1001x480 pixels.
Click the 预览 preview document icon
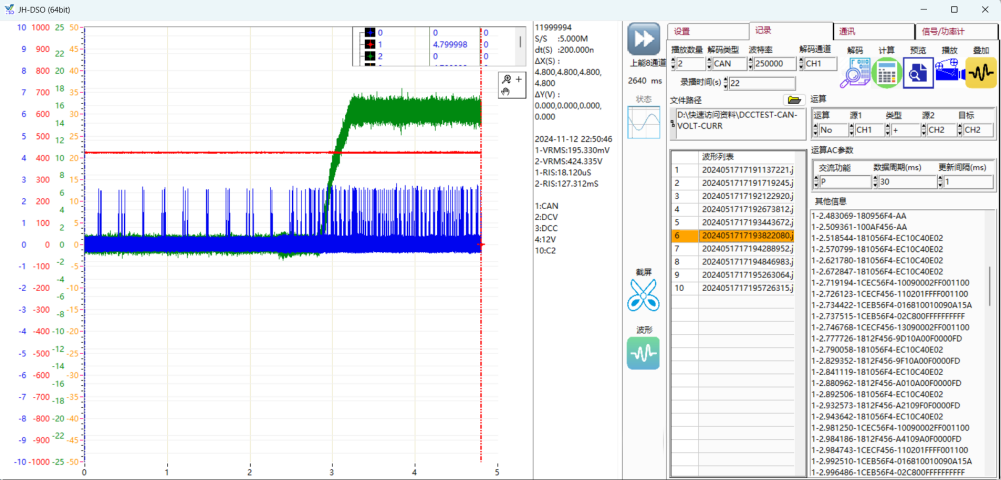click(x=918, y=73)
